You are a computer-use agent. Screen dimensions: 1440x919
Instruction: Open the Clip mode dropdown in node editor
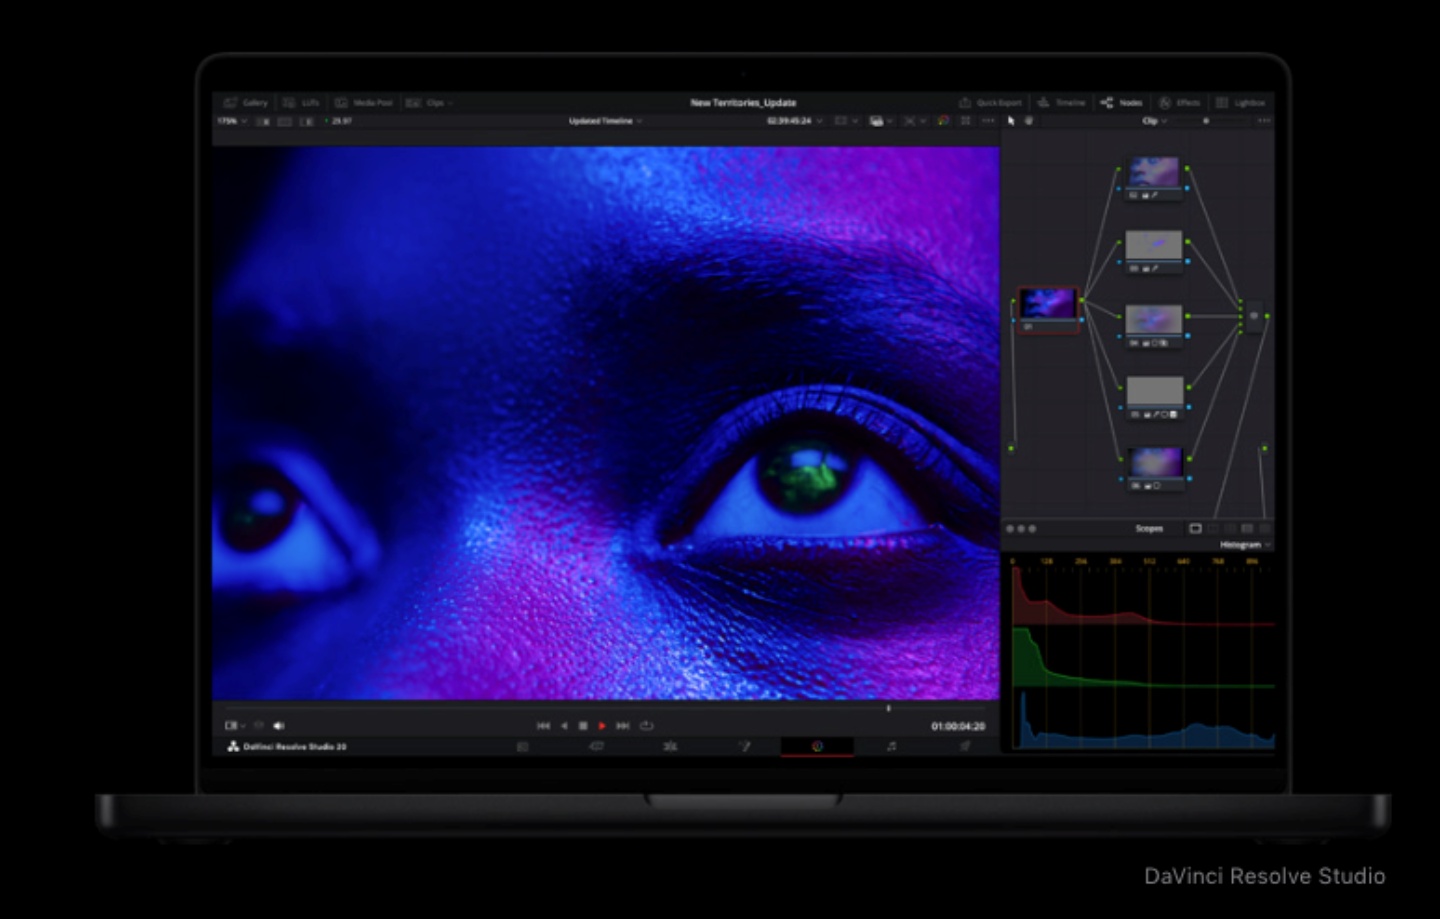click(x=1154, y=121)
